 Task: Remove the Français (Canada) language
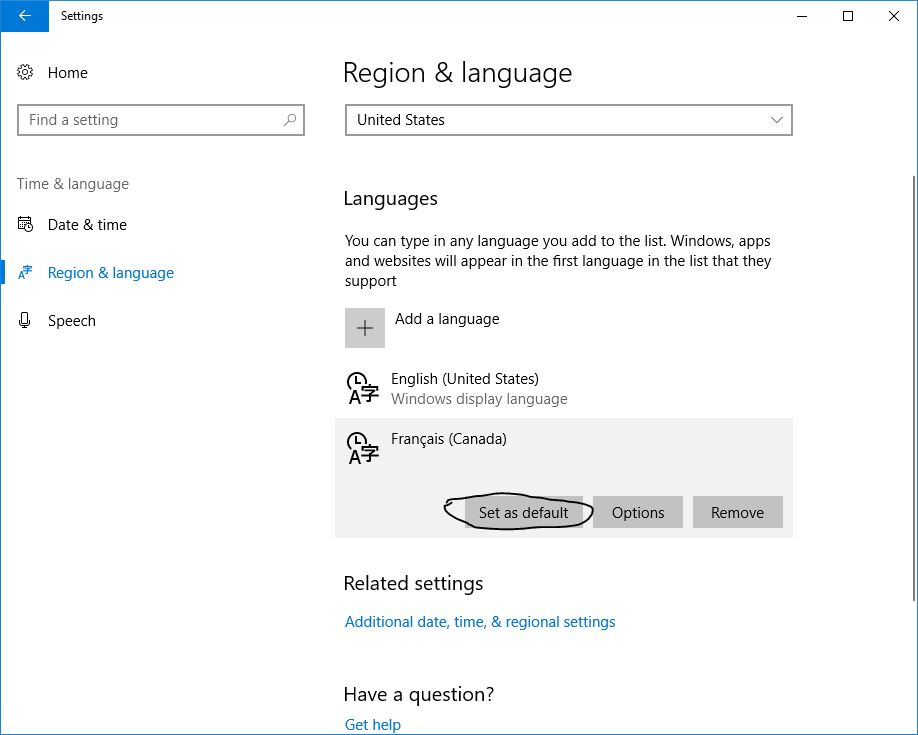pyautogui.click(x=738, y=512)
